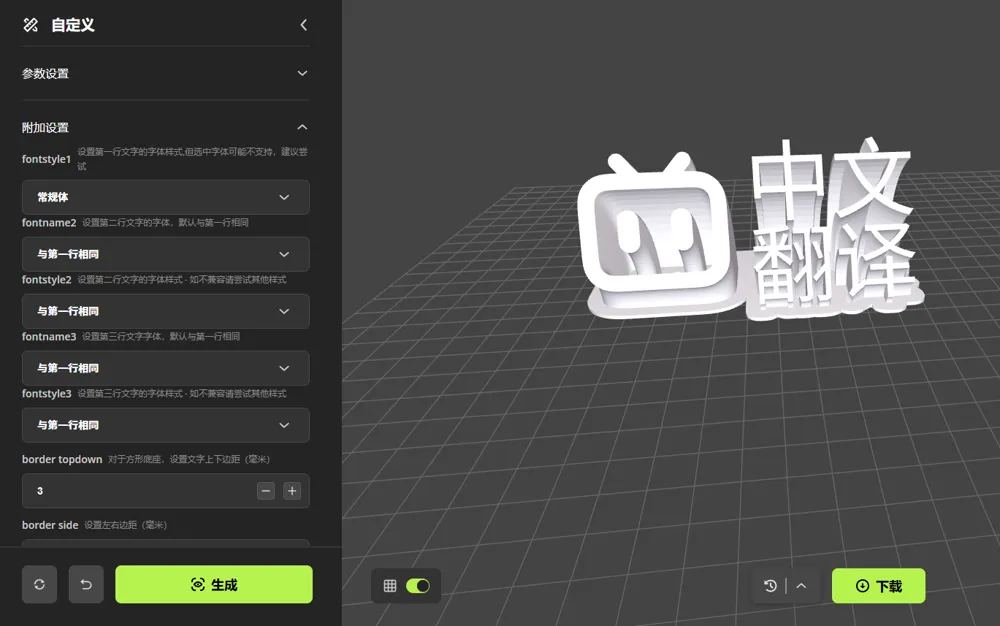Screen dimensions: 1000x626
Task: Click the 下载 download button
Action: [878, 586]
